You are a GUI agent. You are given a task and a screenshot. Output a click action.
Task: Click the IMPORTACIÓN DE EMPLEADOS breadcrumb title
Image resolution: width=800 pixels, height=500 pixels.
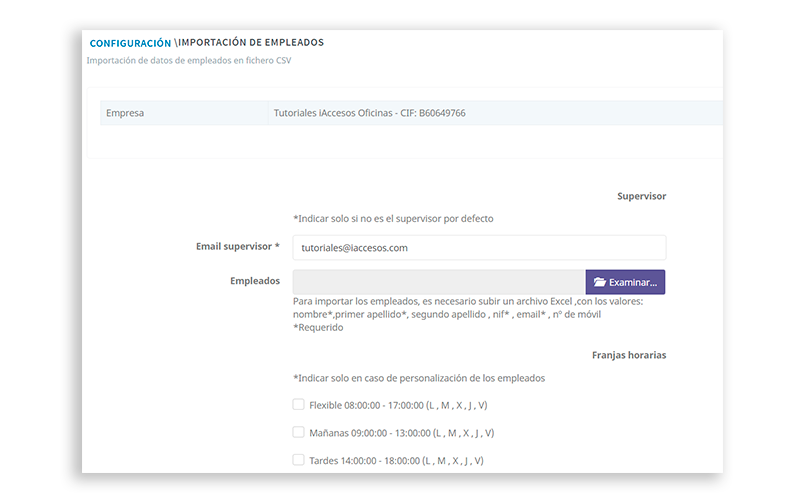(x=251, y=43)
